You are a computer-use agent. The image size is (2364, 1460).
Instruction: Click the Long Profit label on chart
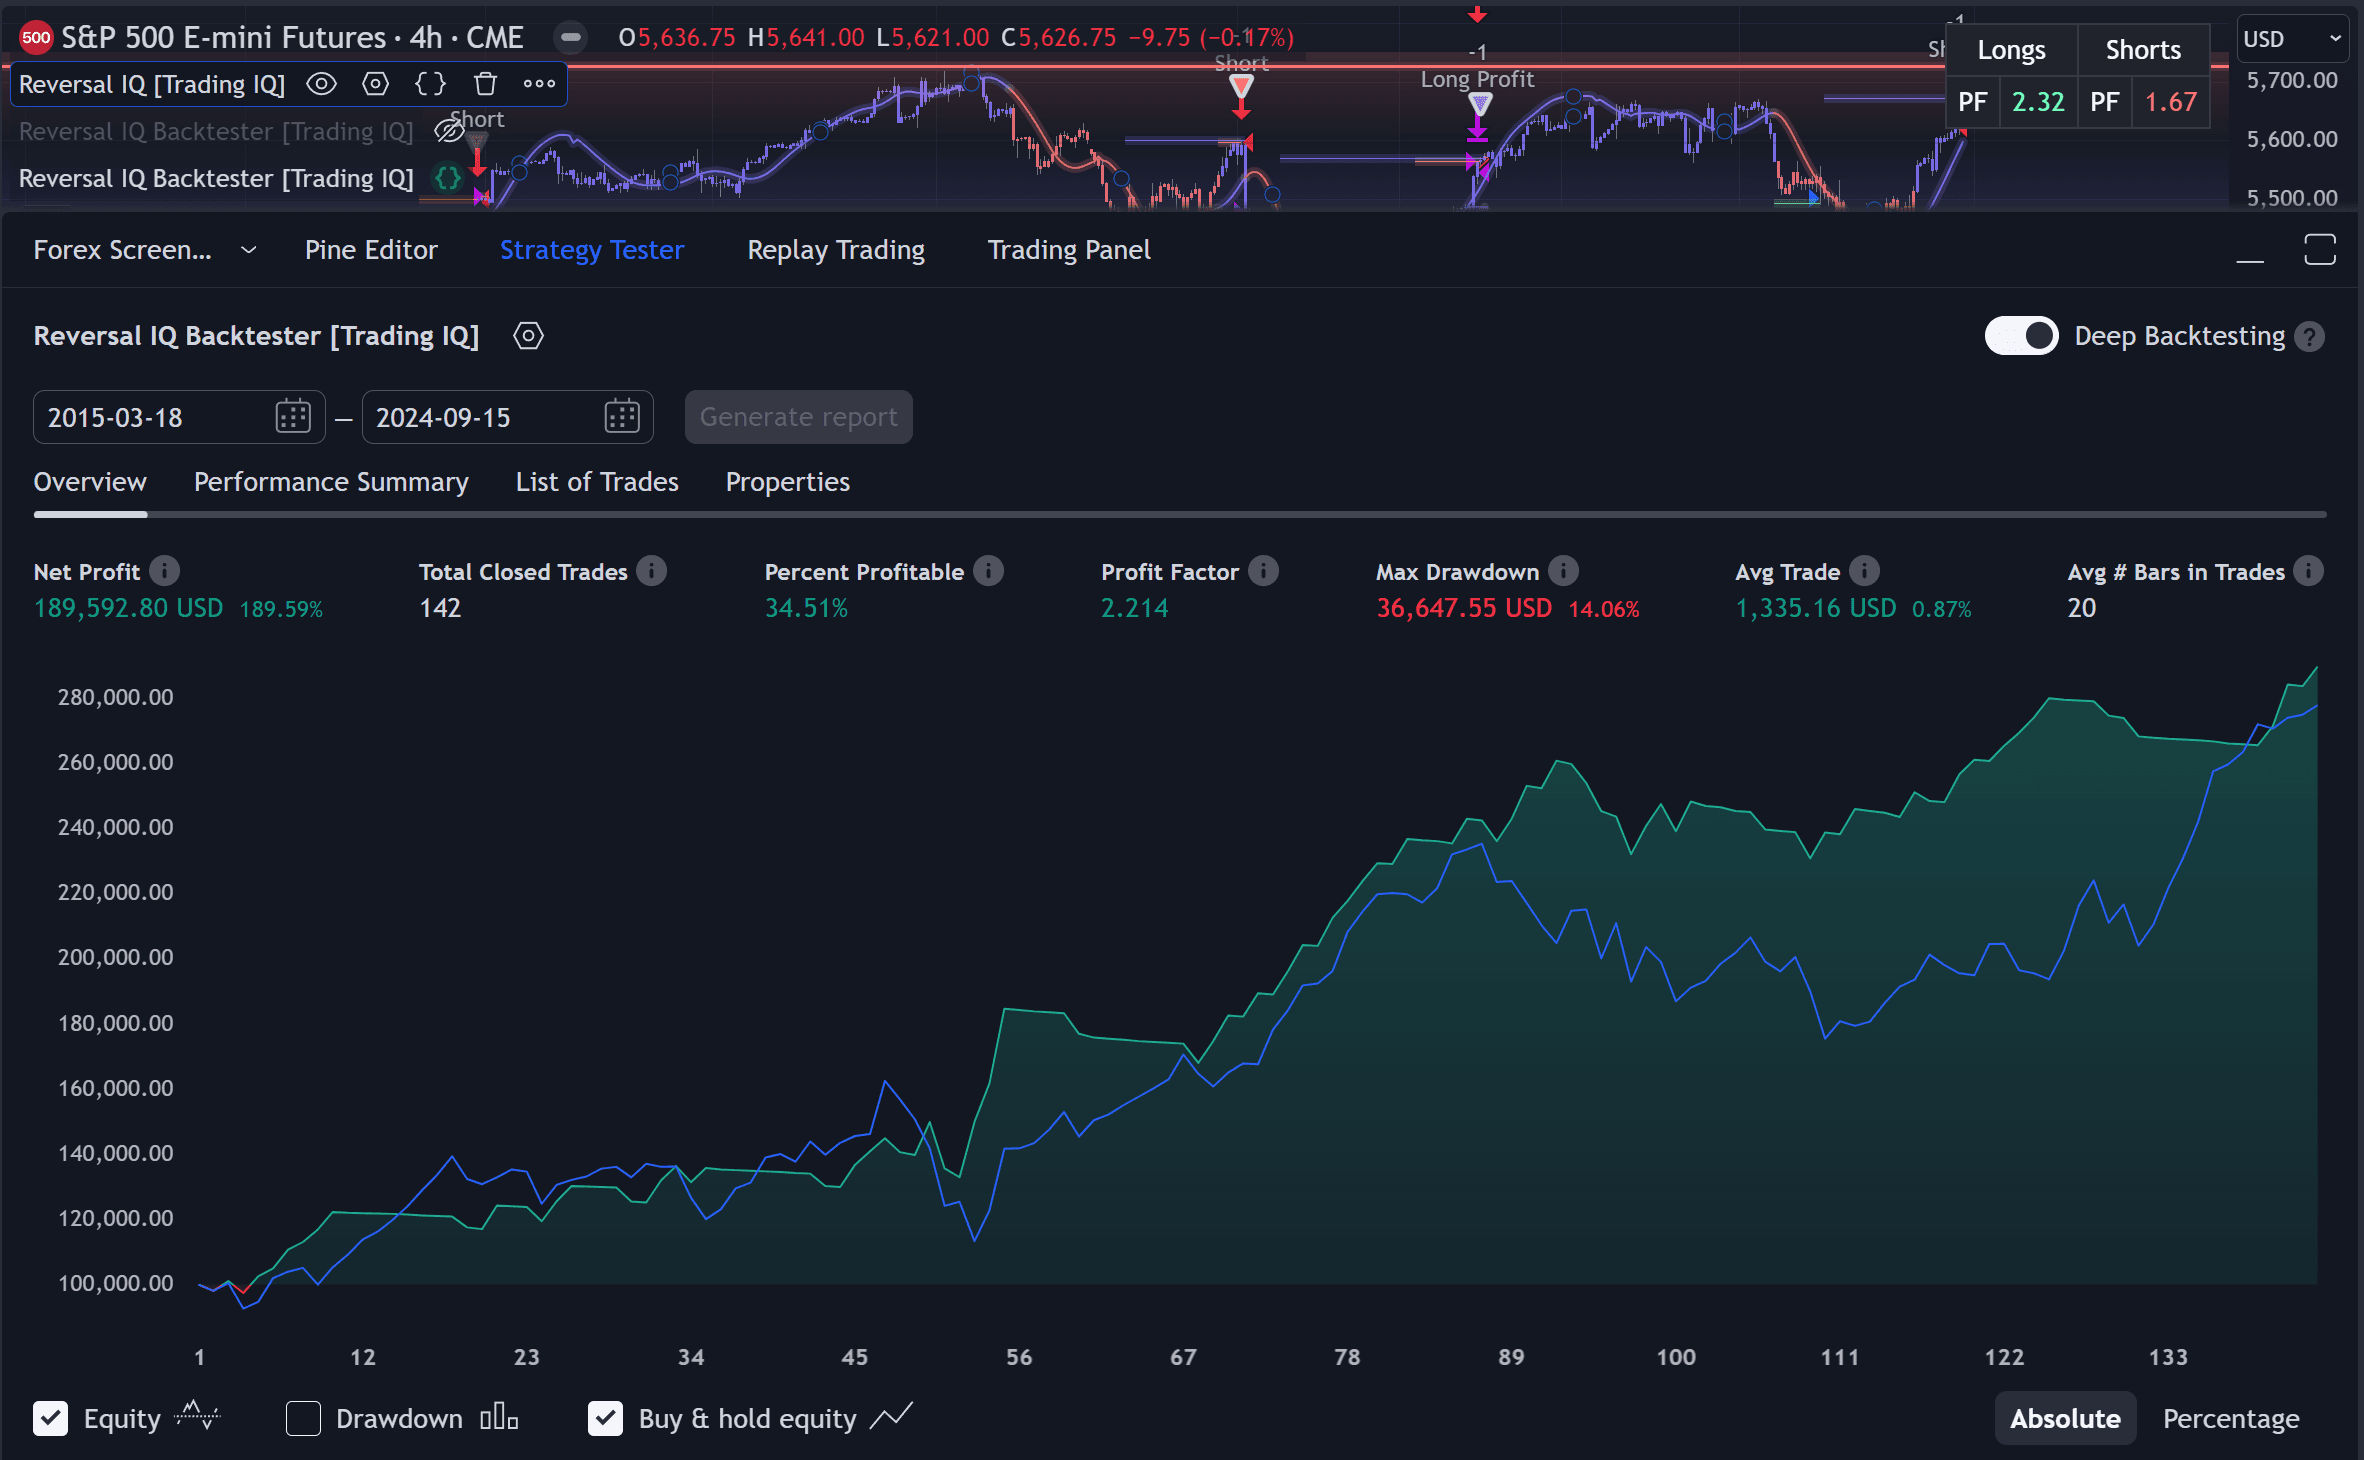(x=1477, y=79)
